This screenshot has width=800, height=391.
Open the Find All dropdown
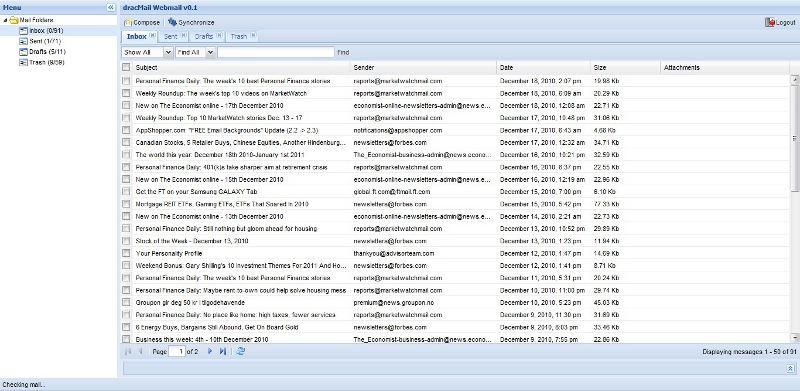(x=210, y=52)
